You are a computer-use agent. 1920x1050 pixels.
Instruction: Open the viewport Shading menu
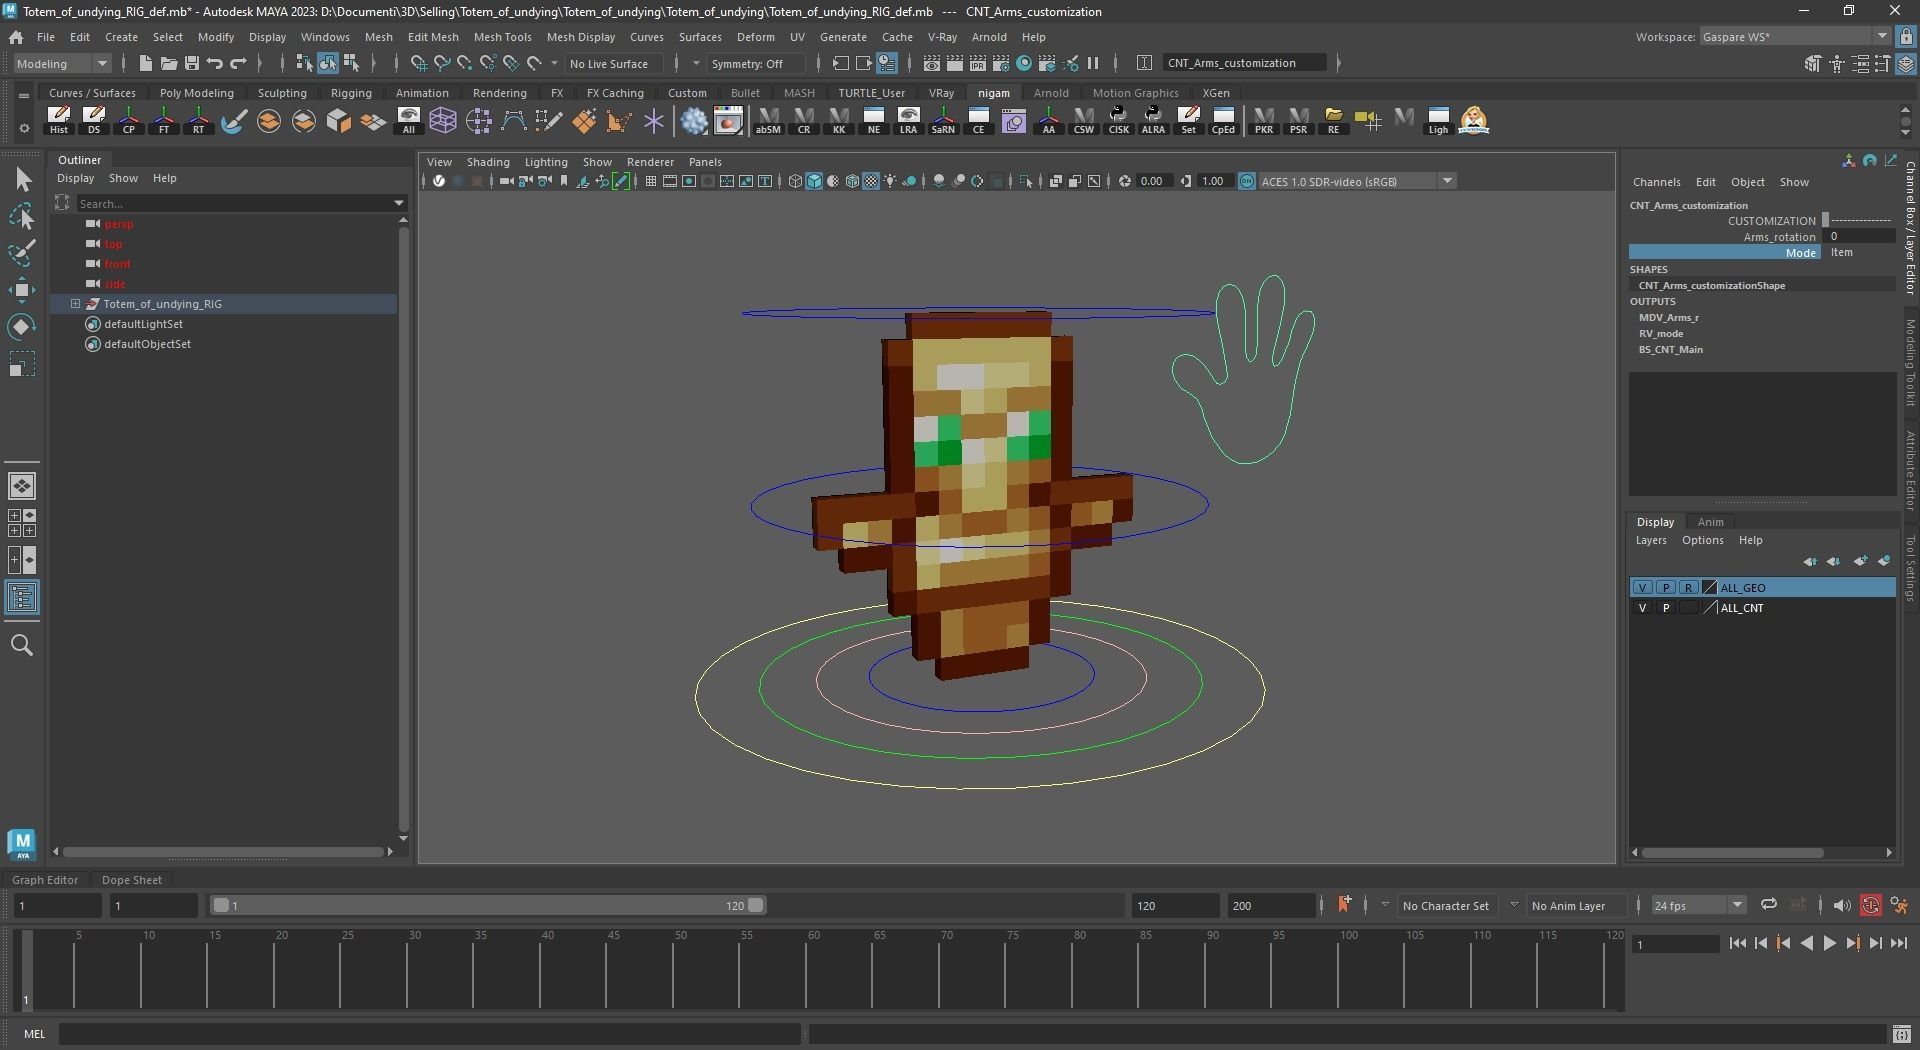click(488, 162)
